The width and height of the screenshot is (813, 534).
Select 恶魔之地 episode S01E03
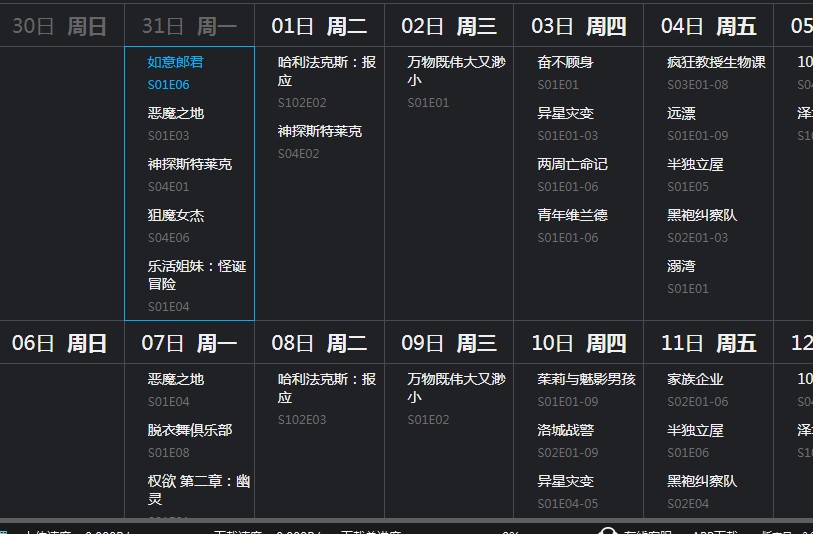click(175, 113)
